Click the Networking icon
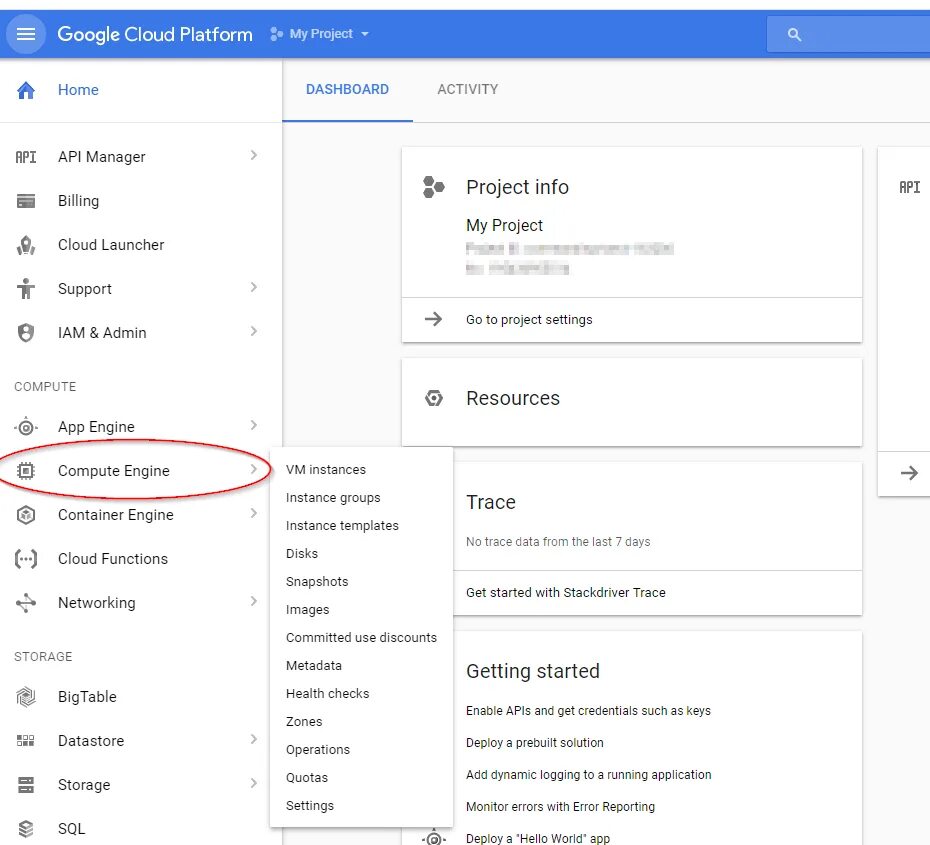 26,603
